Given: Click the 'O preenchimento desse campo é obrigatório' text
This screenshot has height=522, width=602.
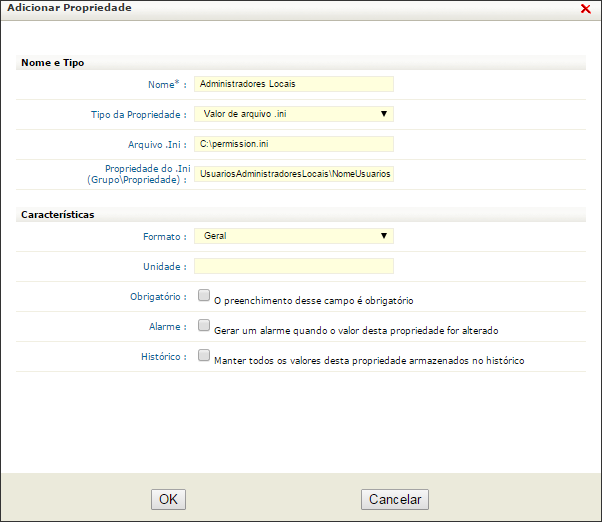Looking at the screenshot, I should 314,301.
